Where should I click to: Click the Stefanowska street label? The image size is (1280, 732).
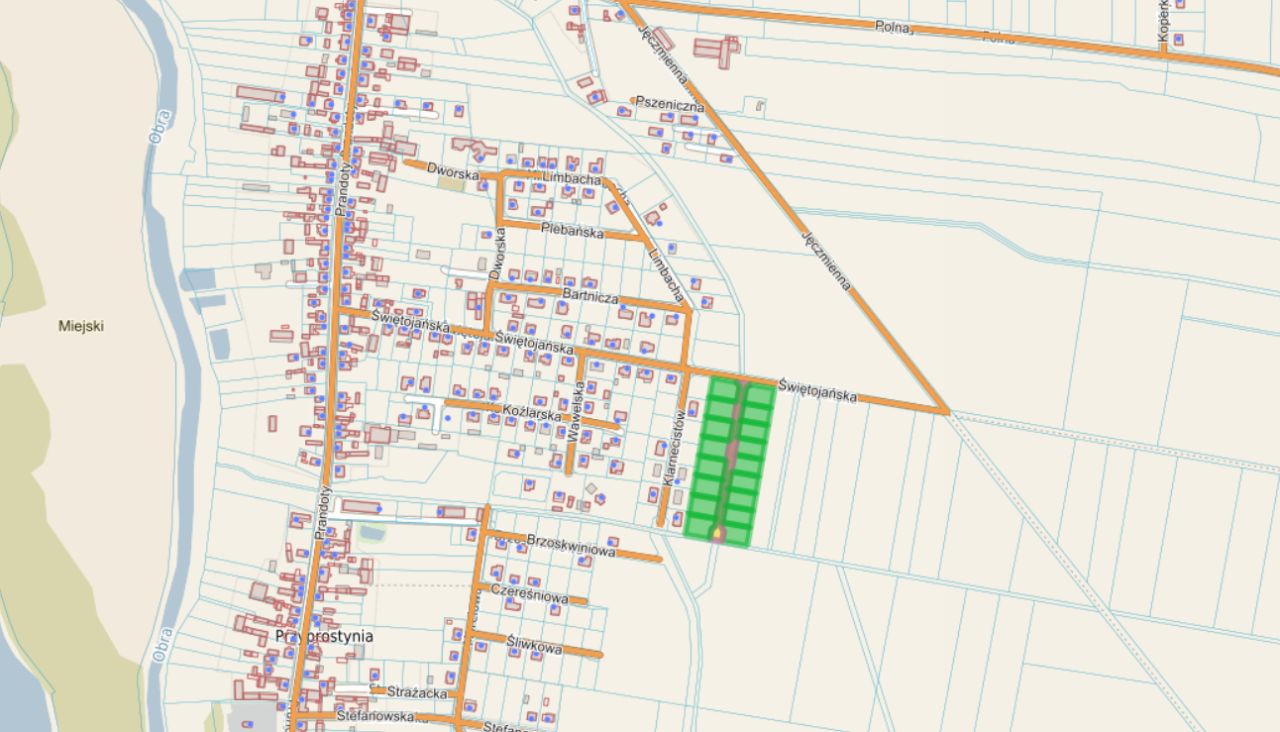coord(375,716)
